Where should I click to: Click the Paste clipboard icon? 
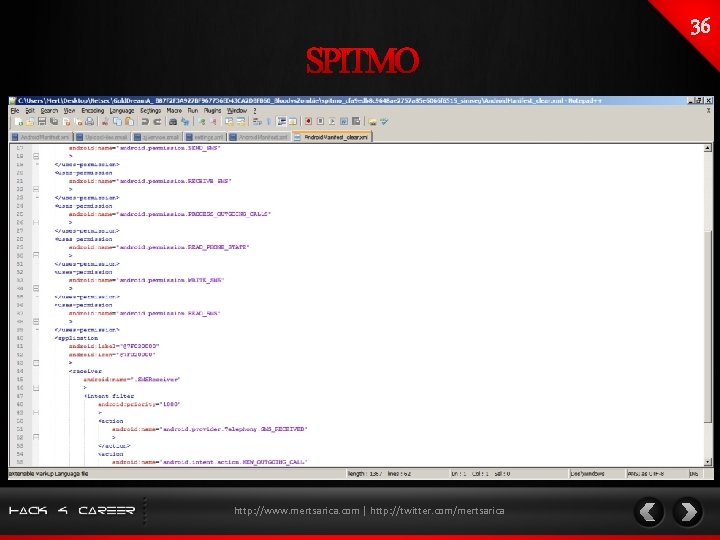pyautogui.click(x=129, y=122)
